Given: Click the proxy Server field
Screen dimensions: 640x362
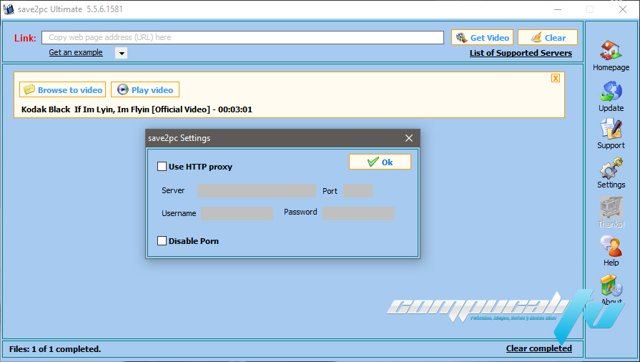Looking at the screenshot, I should [257, 191].
